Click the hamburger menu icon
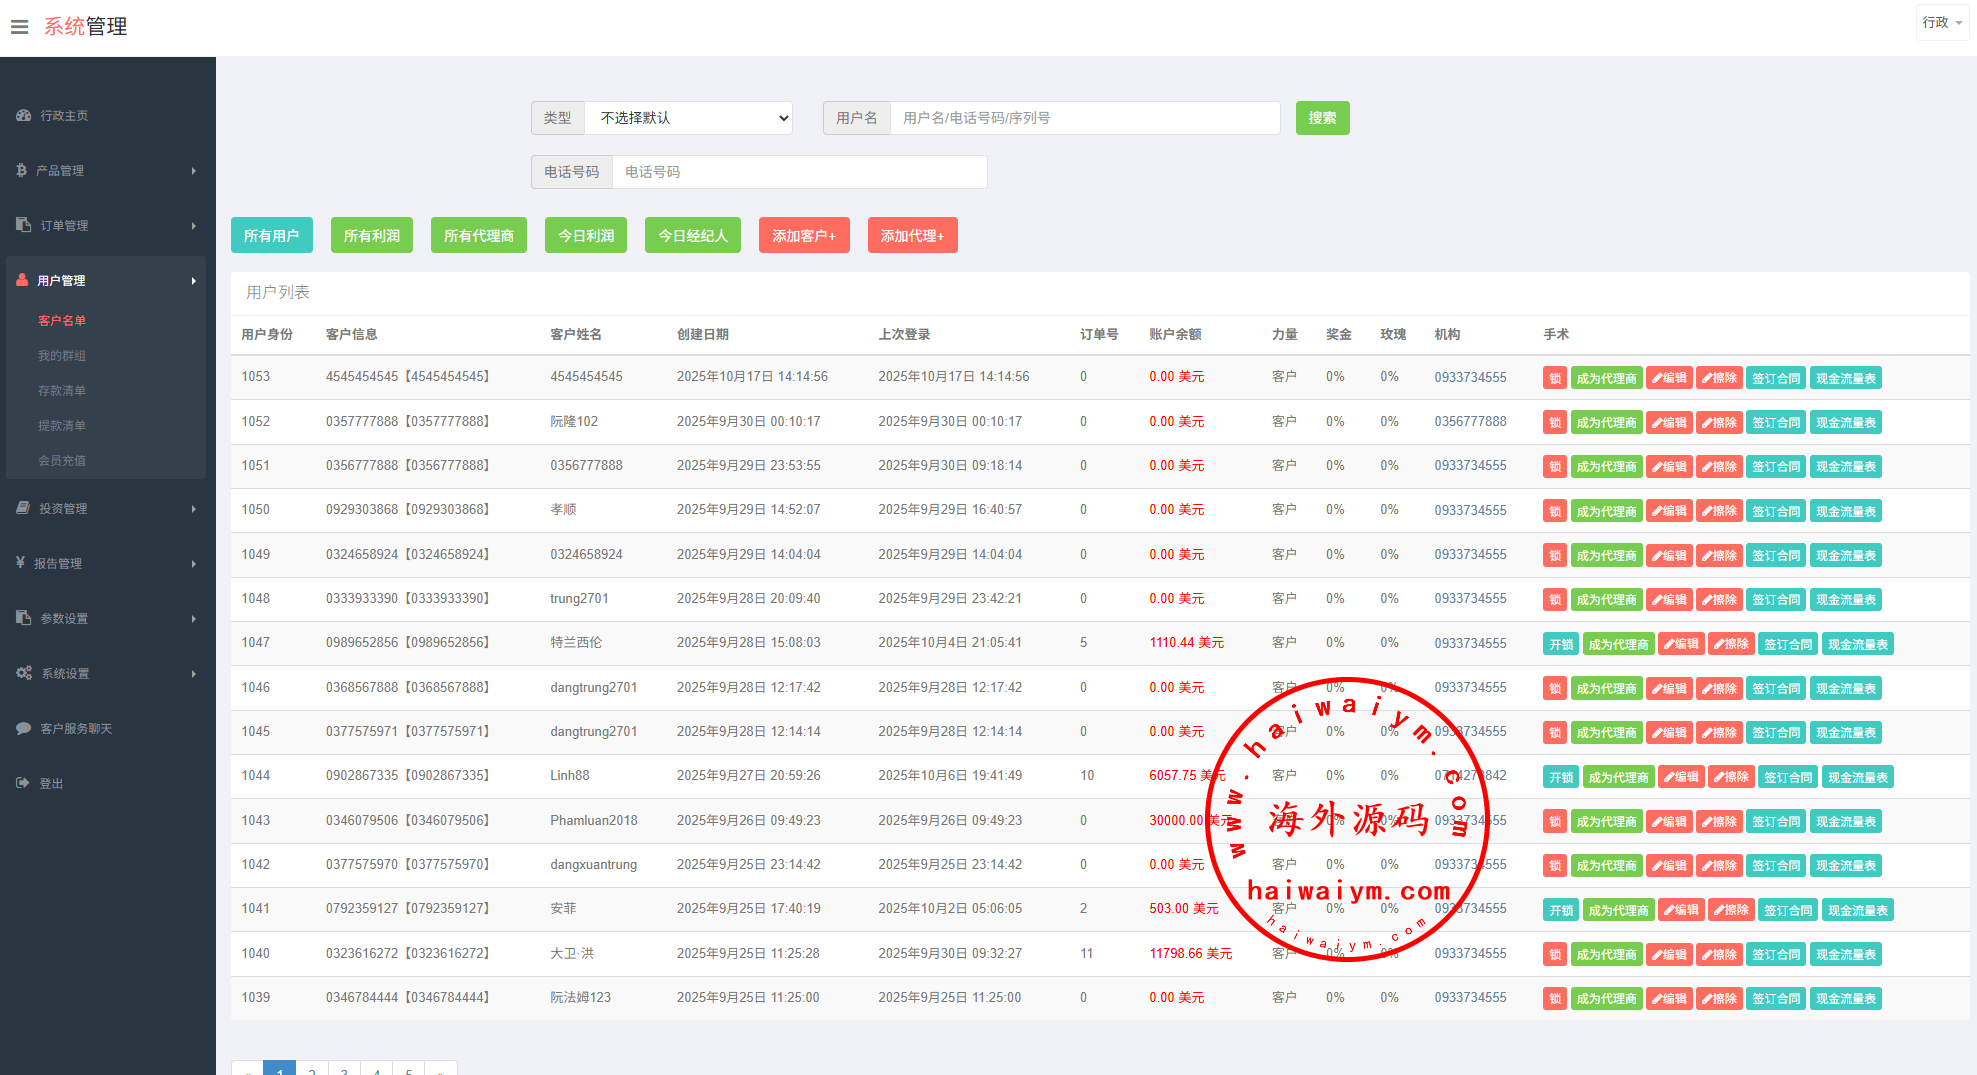The height and width of the screenshot is (1075, 1977). 19,27
